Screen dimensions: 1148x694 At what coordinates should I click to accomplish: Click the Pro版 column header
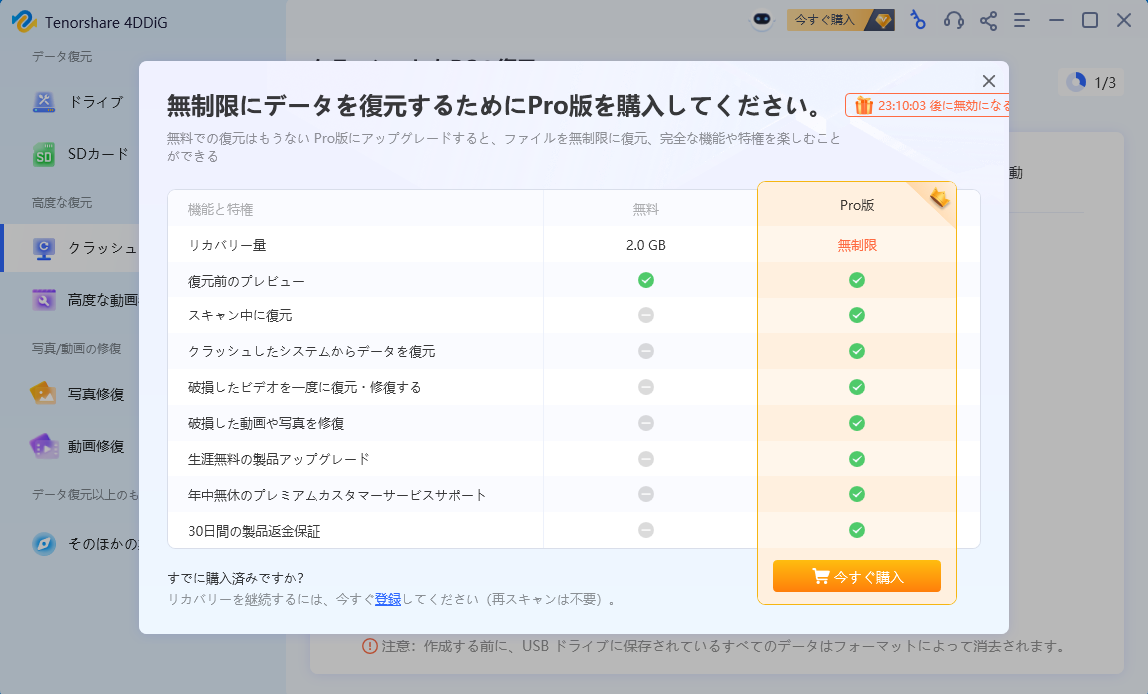click(857, 205)
